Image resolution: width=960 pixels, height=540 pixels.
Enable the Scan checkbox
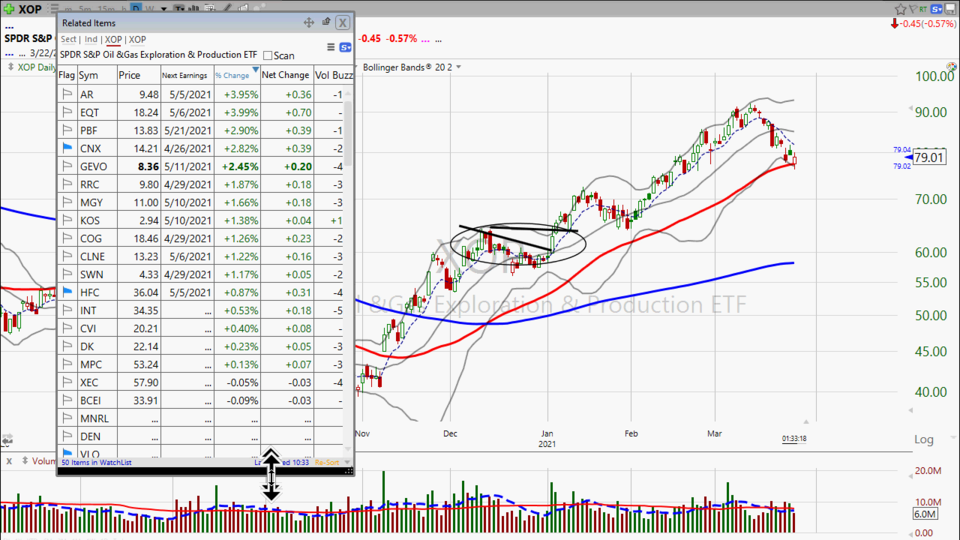(267, 56)
